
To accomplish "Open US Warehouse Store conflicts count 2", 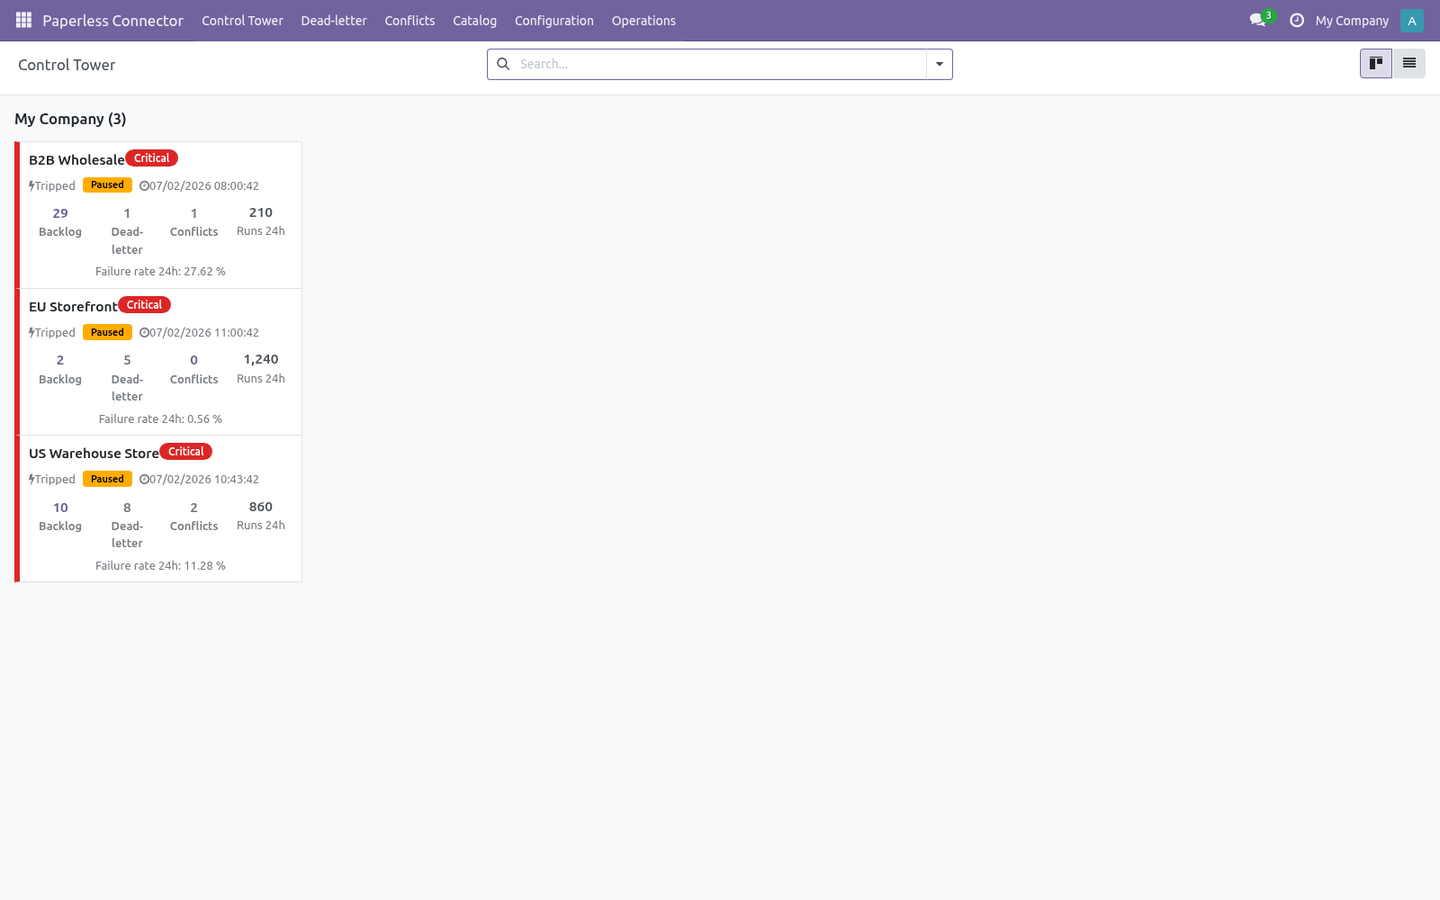I will pos(194,507).
